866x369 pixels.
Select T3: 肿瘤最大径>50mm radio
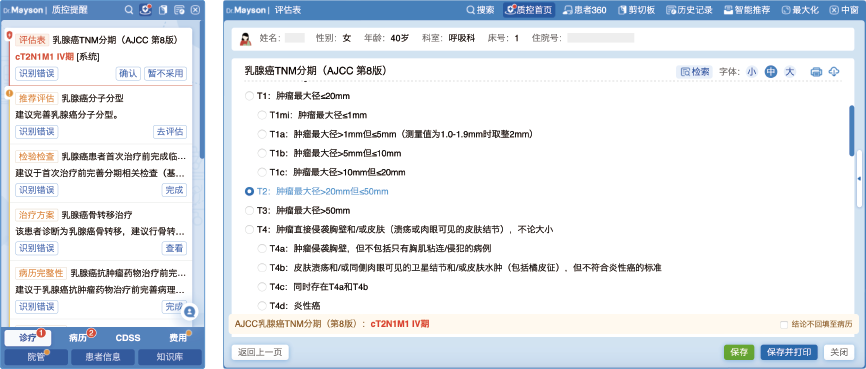coord(249,210)
